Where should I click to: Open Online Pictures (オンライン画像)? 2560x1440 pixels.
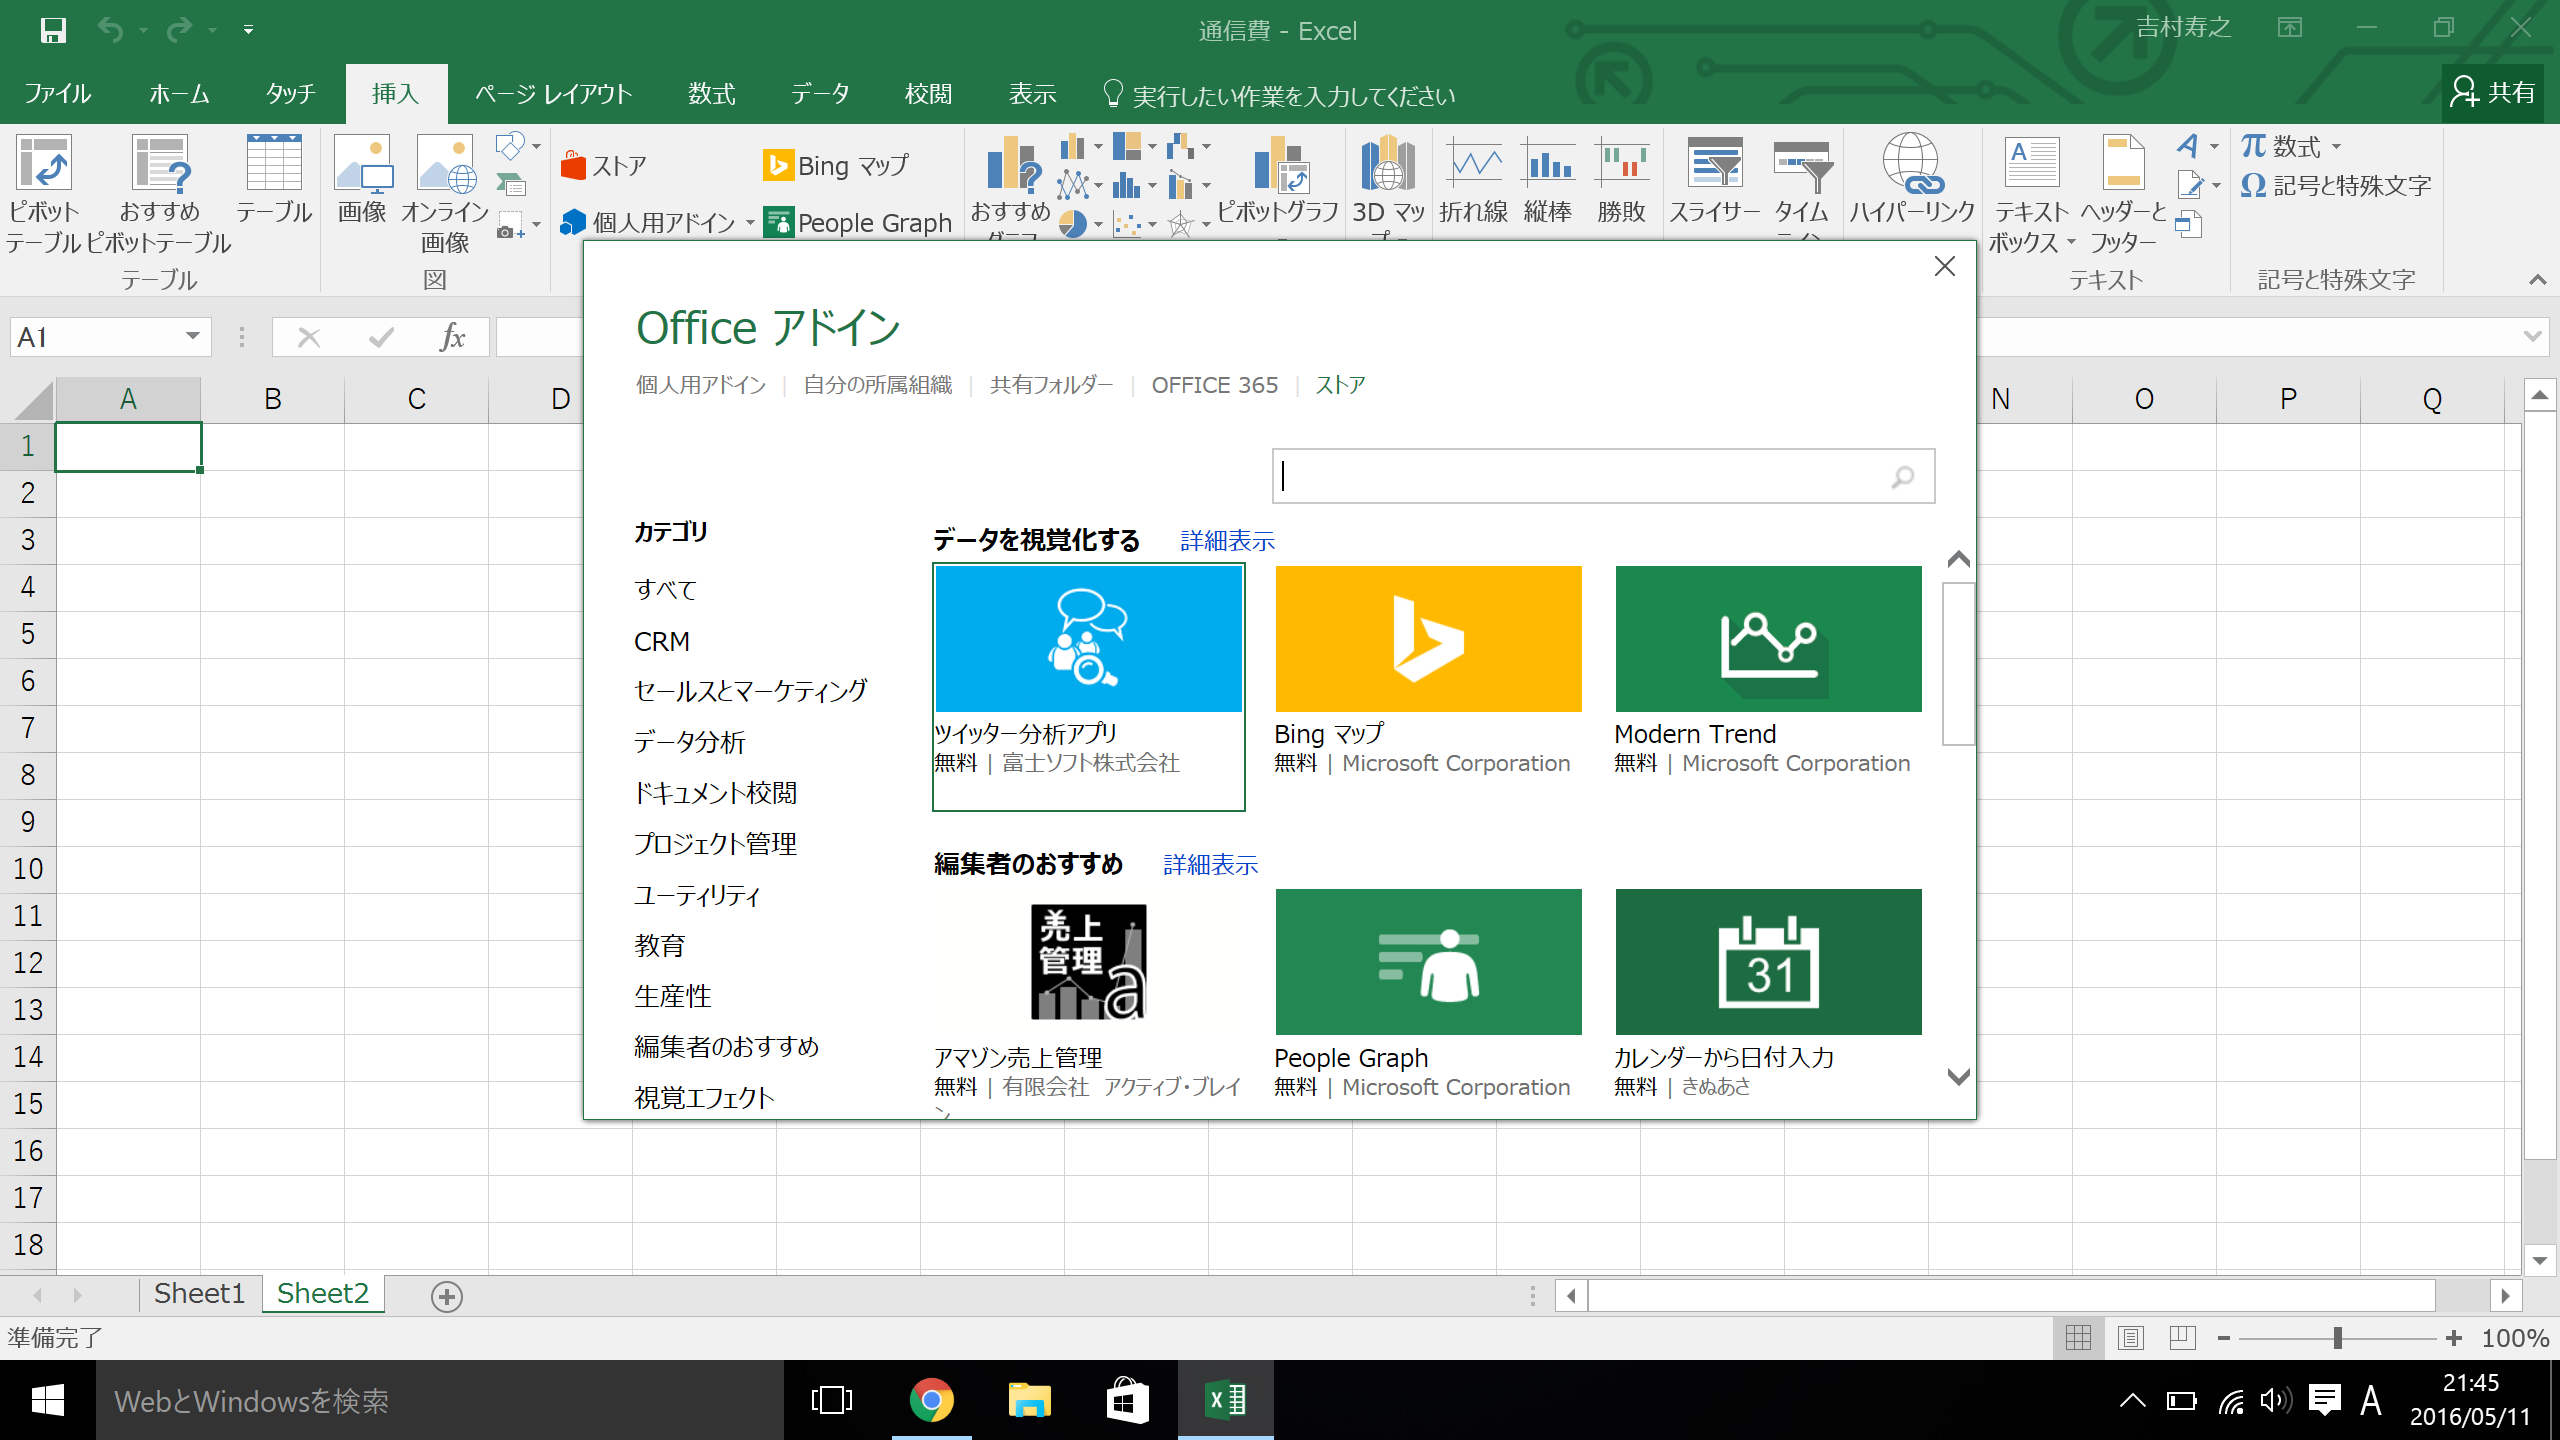pos(445,194)
